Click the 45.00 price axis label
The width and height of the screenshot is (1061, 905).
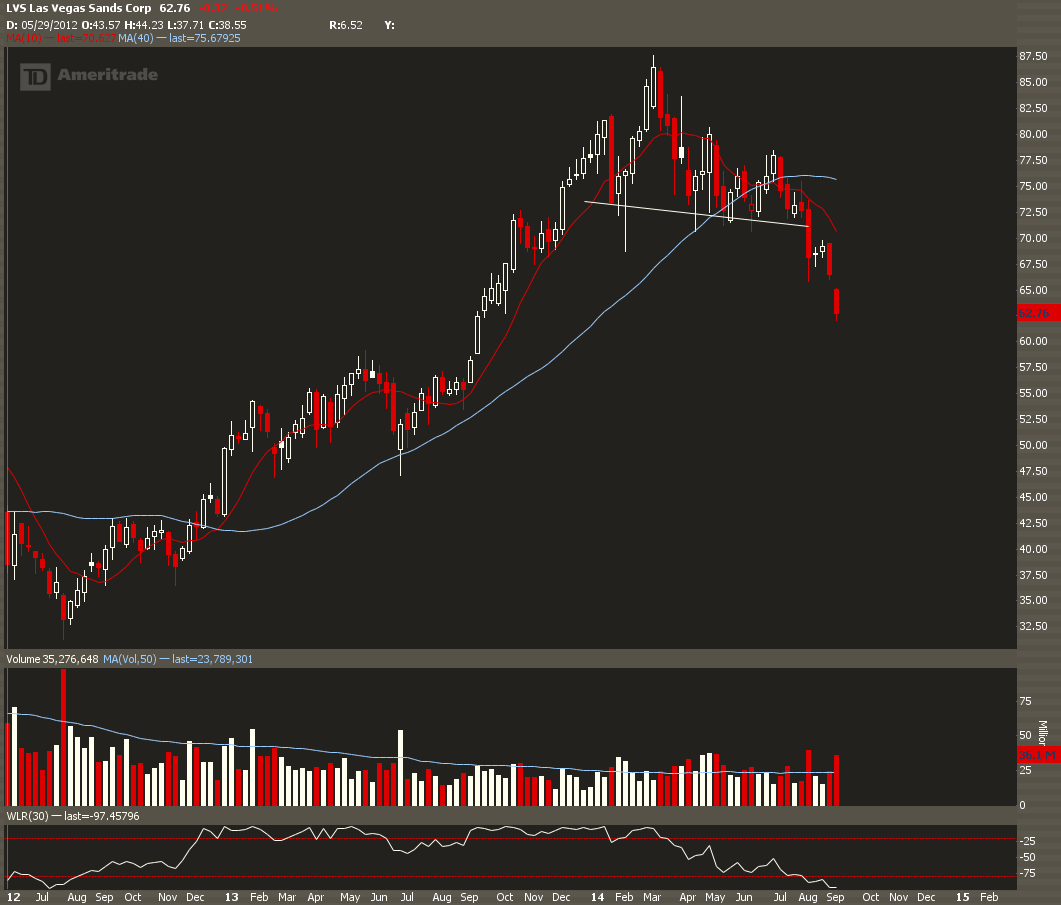1033,497
